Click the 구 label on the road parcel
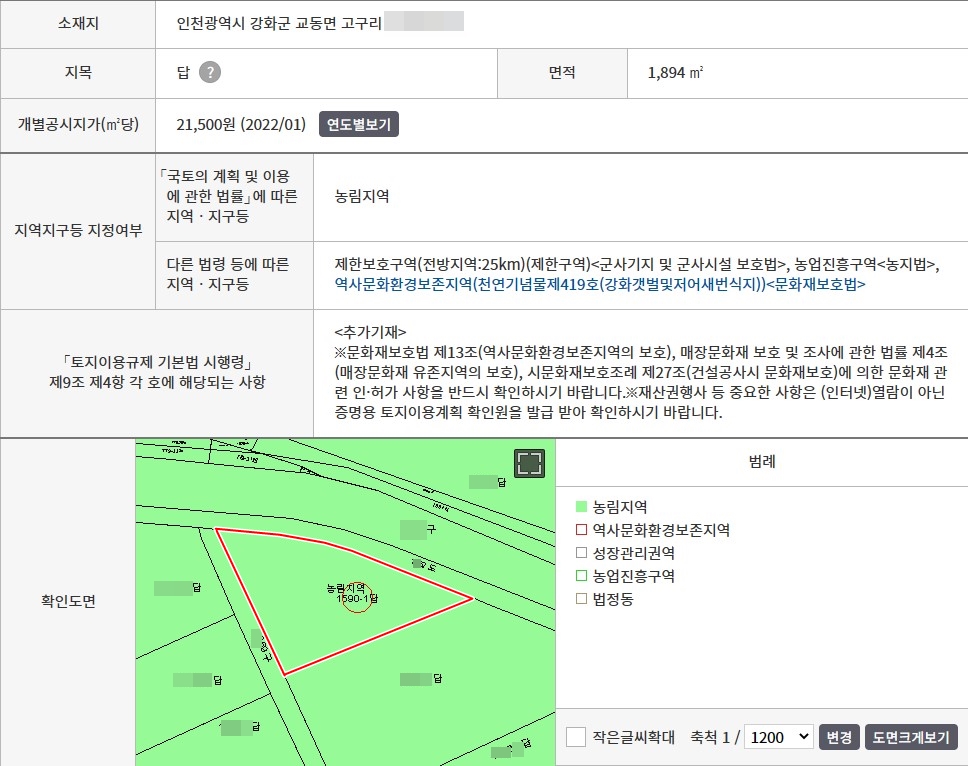The image size is (968, 766). coord(431,527)
